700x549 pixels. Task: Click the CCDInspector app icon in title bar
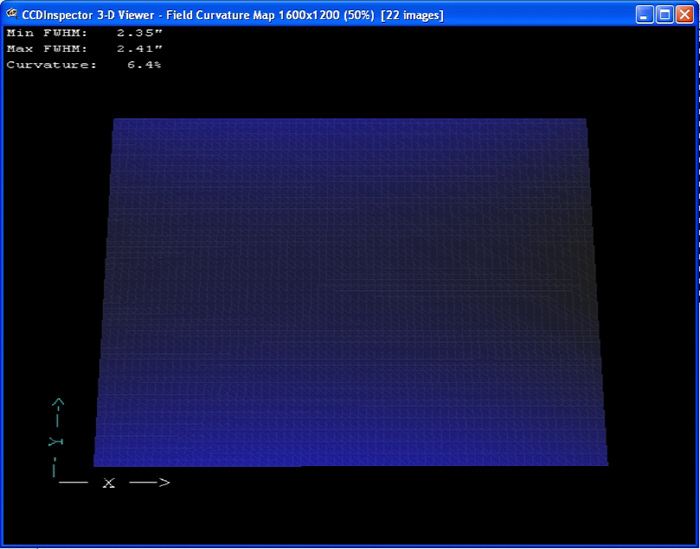12,14
